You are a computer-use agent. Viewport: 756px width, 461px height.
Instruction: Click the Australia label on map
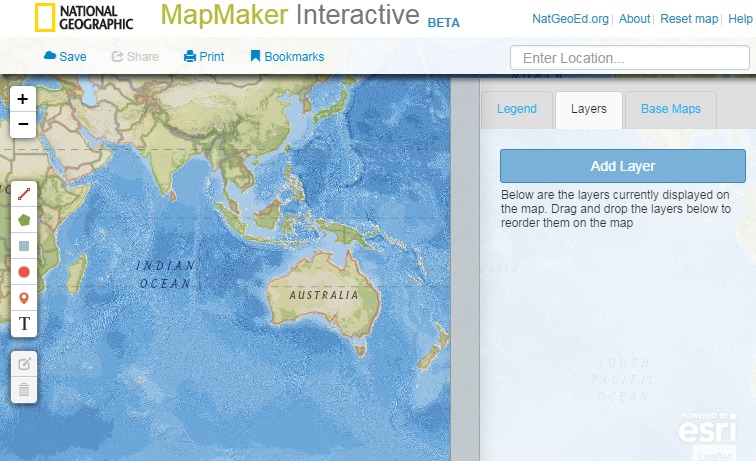pyautogui.click(x=324, y=295)
